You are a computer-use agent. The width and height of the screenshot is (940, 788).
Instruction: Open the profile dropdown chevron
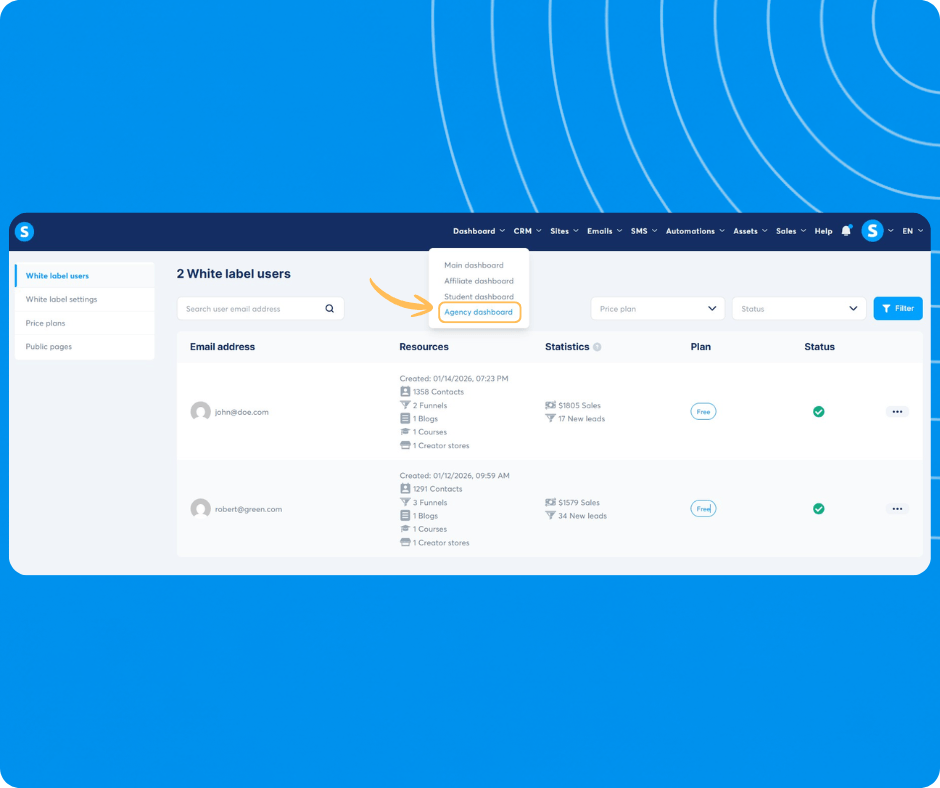891,231
